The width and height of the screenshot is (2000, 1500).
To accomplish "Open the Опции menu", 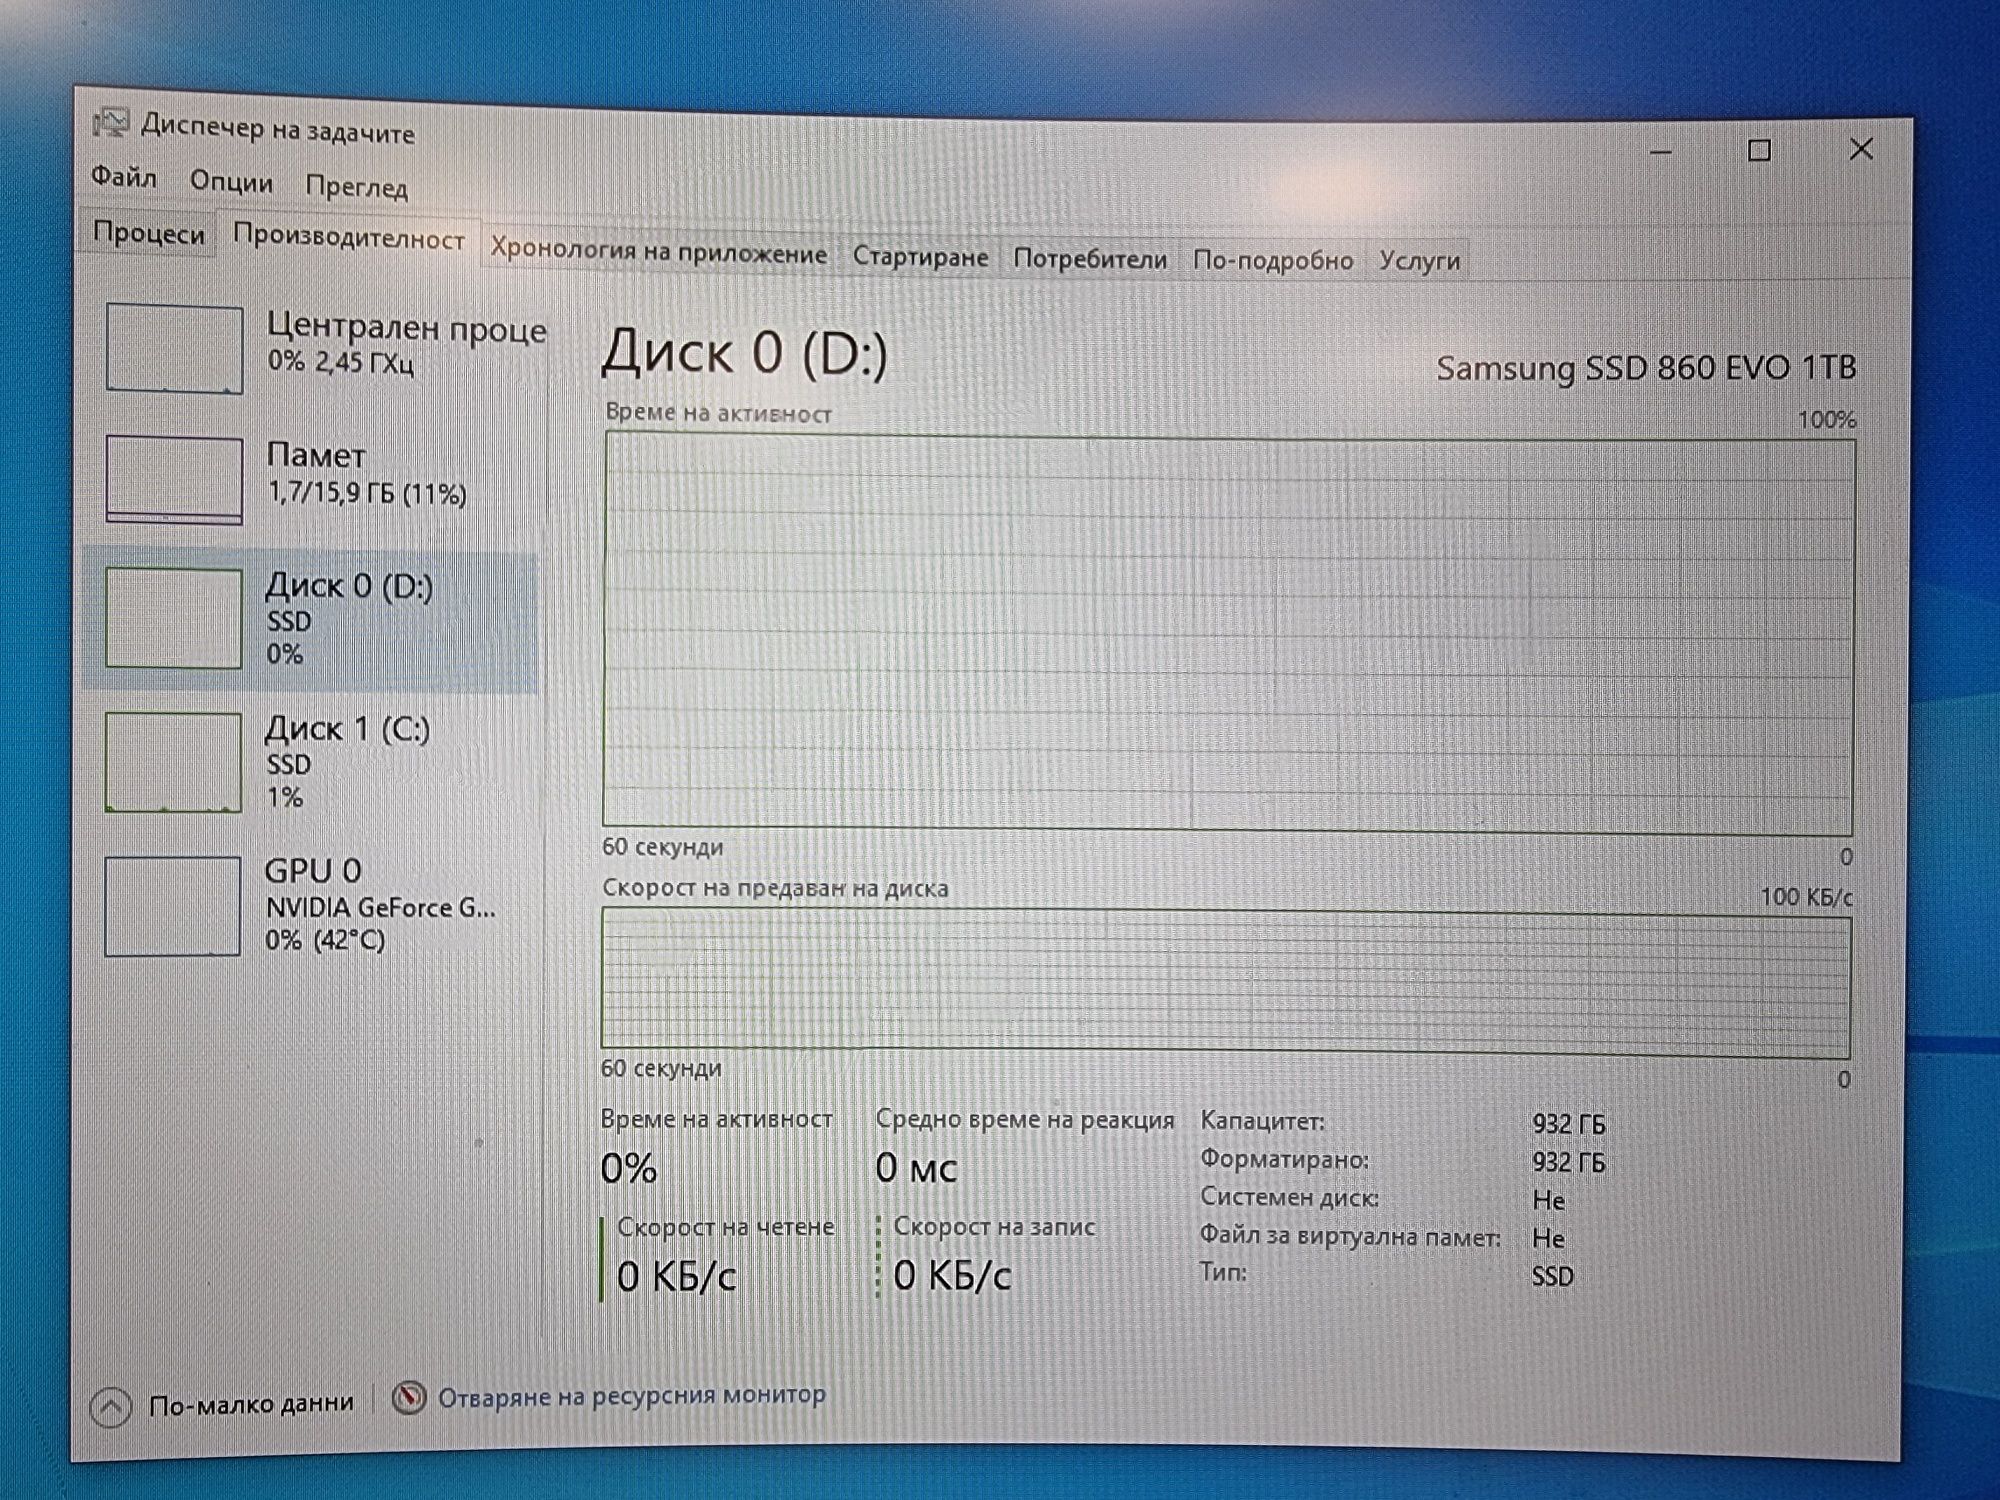I will click(x=231, y=182).
